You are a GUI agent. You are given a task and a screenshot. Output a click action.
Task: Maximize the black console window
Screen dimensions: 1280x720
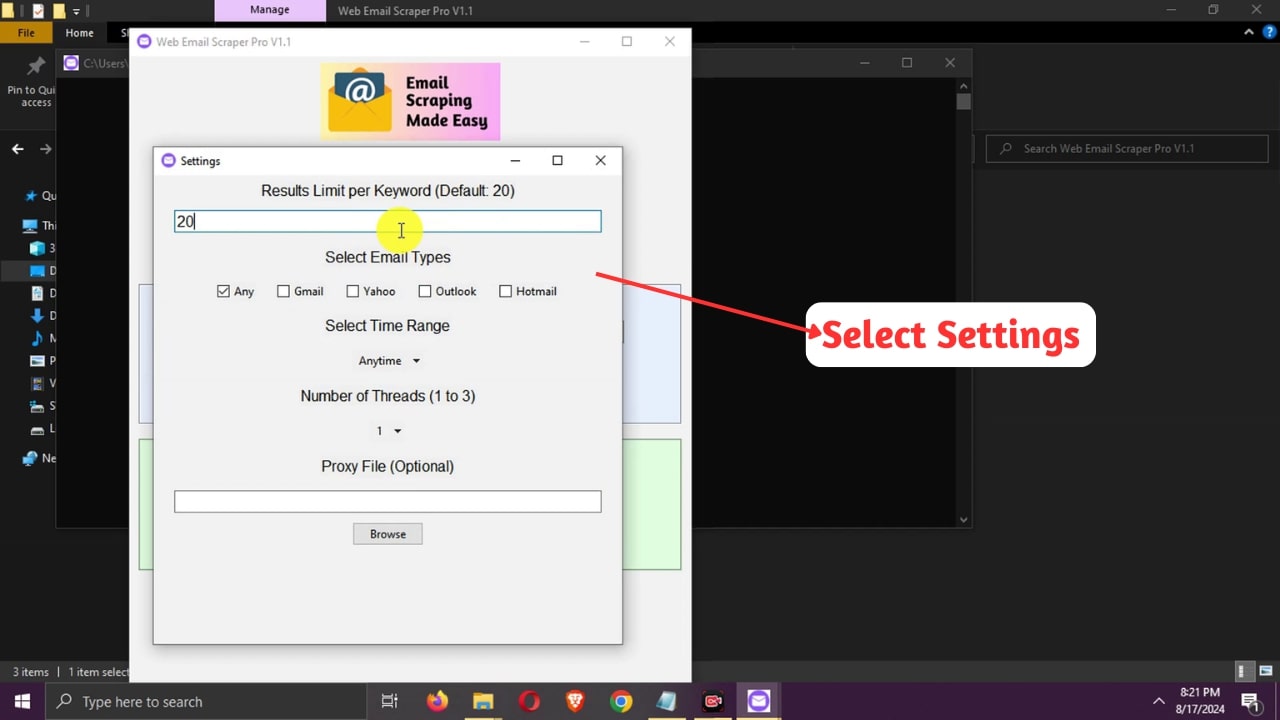[907, 62]
